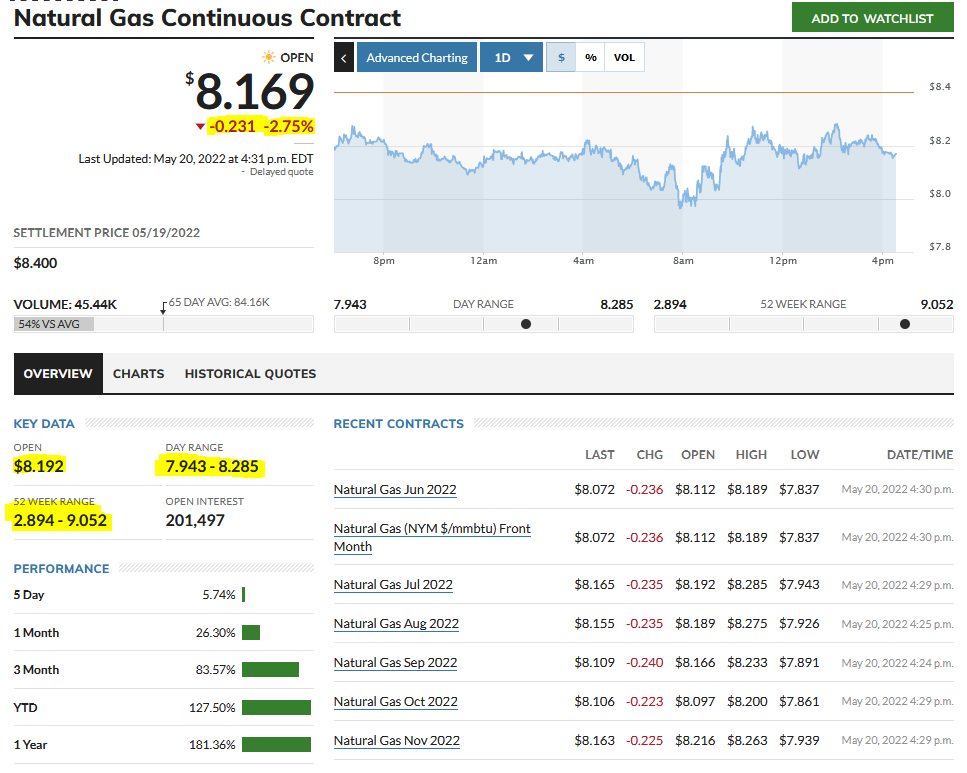Click the LOW column header
This screenshot has width=967, height=773.
[x=805, y=455]
